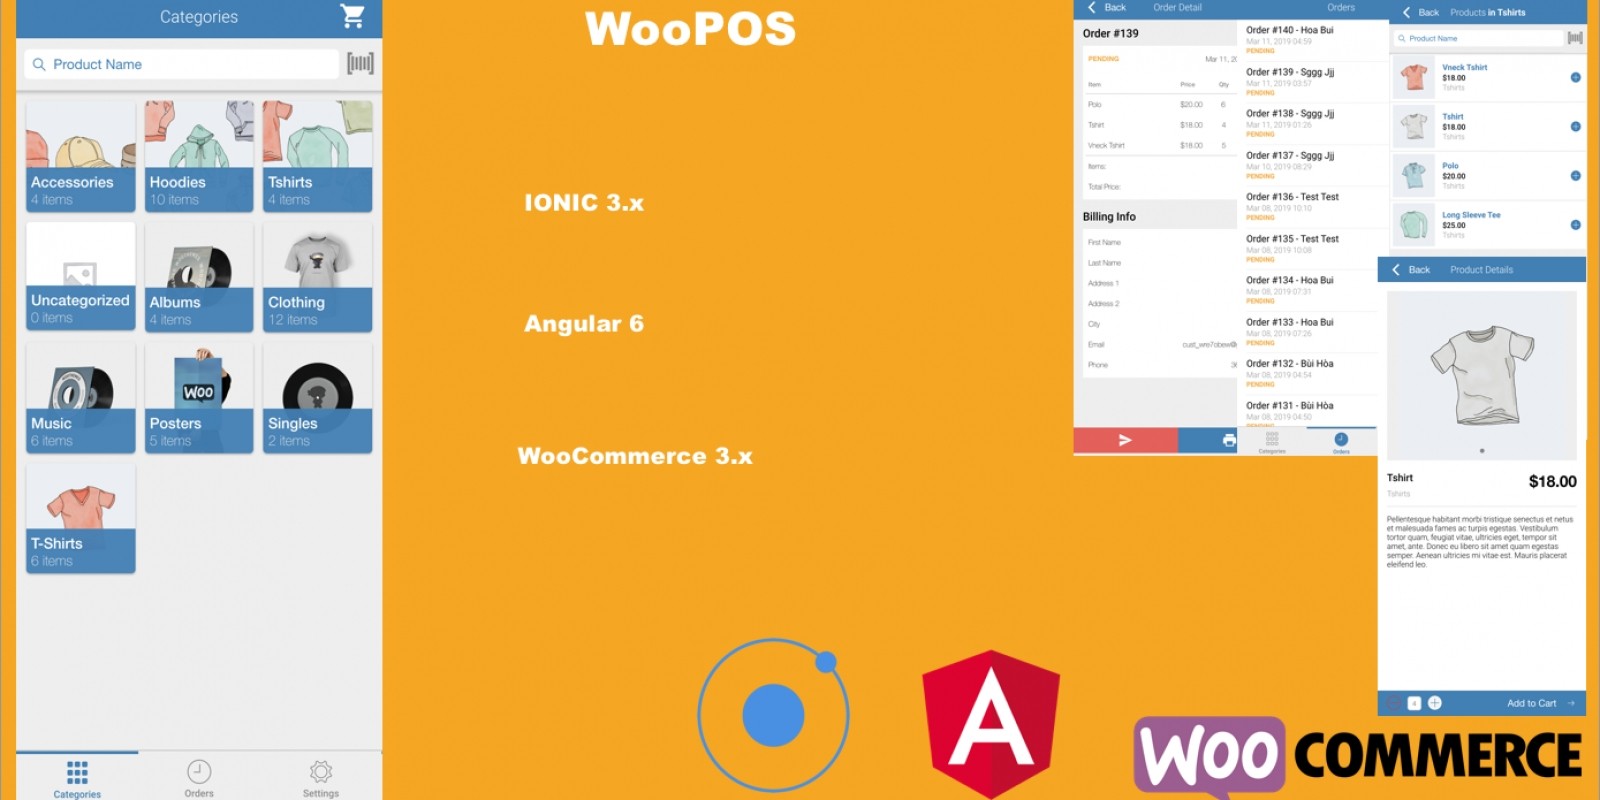Open the Tshirts category card
Image resolution: width=1600 pixels, height=800 pixels.
pyautogui.click(x=317, y=156)
